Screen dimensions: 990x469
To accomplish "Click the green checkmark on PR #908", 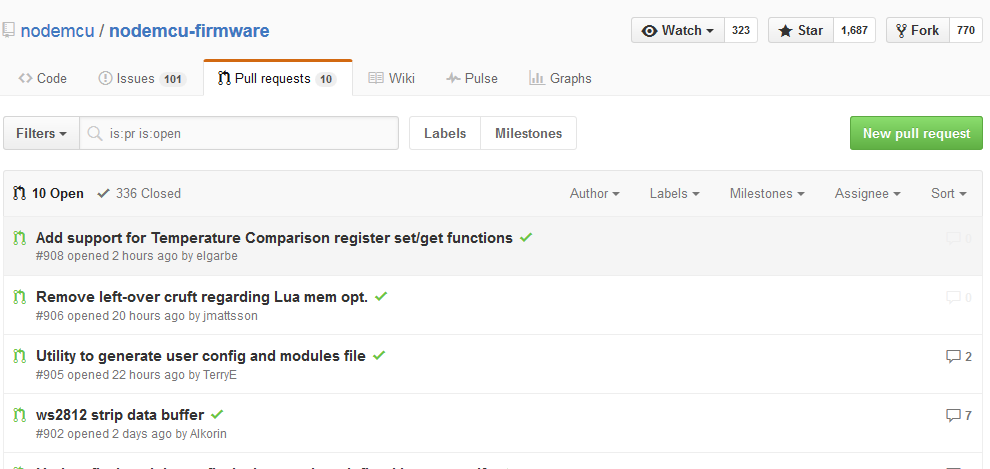I will (526, 237).
